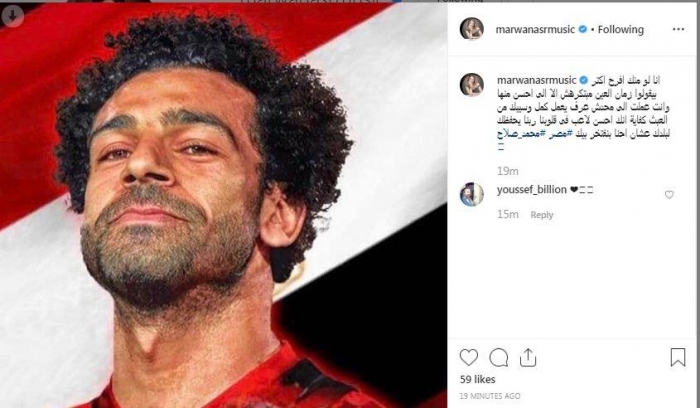This screenshot has height=408, width=700.
Task: Open three-dot more options menu
Action: 678,29
